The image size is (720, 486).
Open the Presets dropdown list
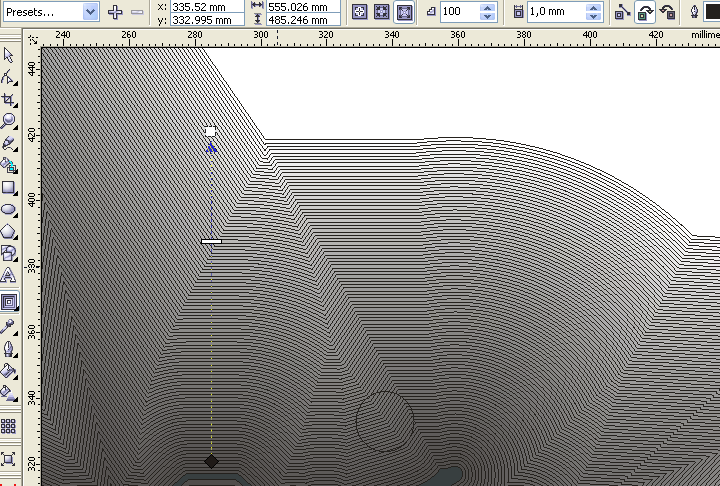click(90, 12)
